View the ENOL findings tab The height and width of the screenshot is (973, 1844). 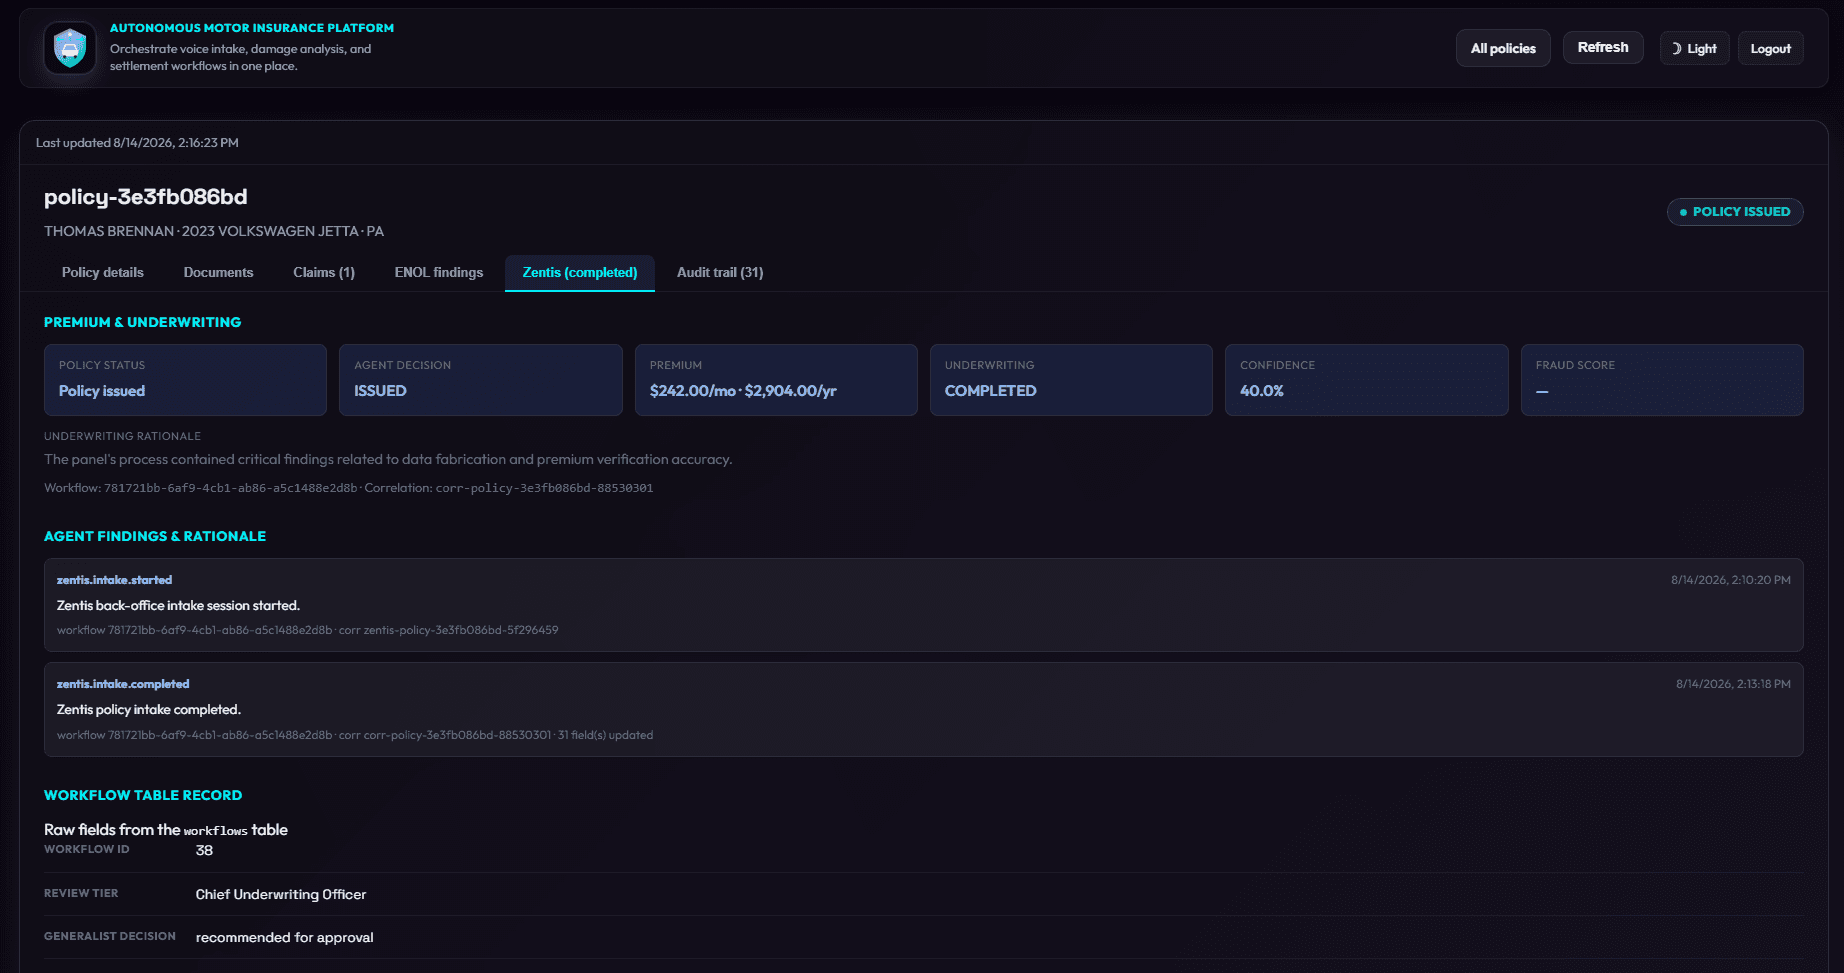pyautogui.click(x=439, y=272)
